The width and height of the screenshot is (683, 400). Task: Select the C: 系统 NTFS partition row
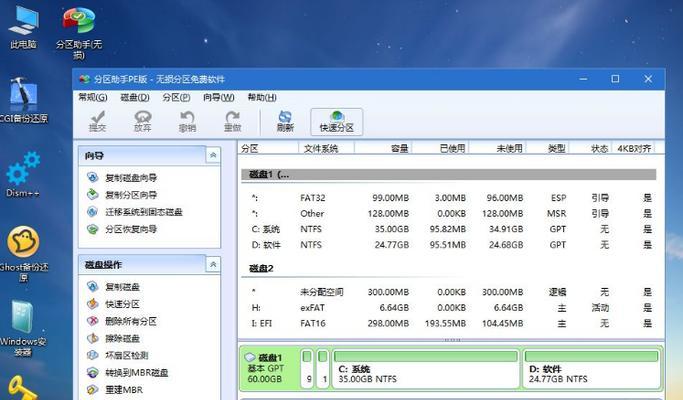click(449, 229)
